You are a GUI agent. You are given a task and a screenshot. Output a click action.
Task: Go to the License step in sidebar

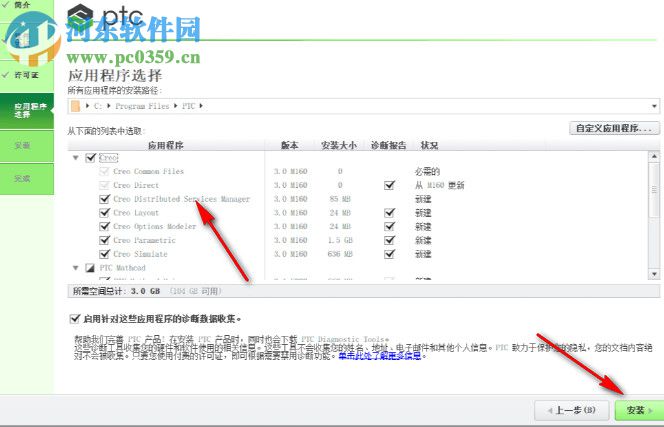(27, 75)
